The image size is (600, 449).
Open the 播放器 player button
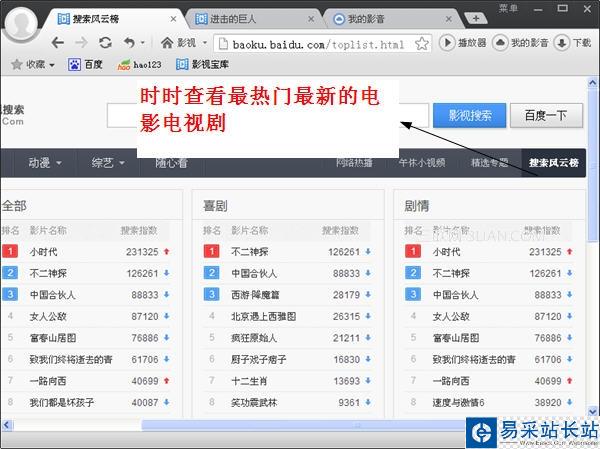463,42
